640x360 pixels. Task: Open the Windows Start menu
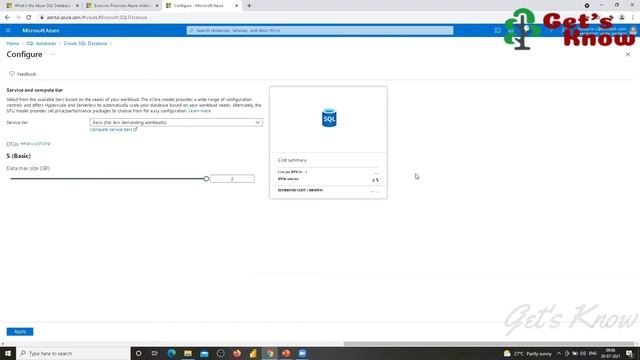coord(8,353)
